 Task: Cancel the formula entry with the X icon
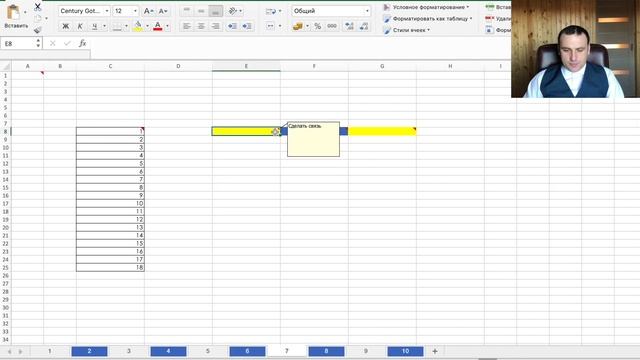pos(52,43)
